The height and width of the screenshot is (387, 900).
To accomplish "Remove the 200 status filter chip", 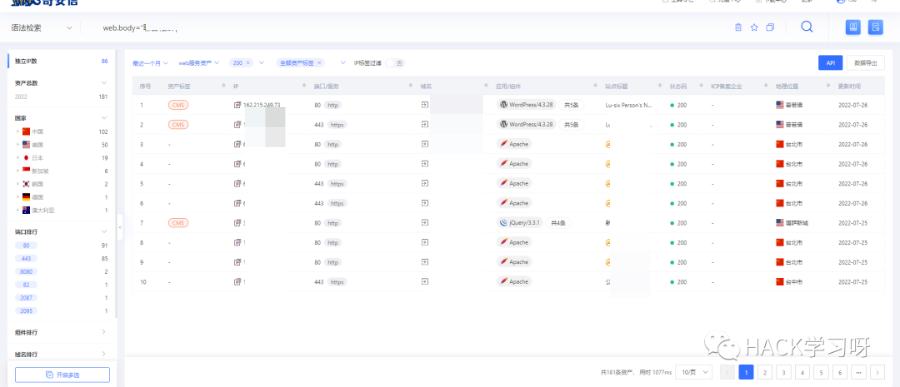I will [248, 63].
